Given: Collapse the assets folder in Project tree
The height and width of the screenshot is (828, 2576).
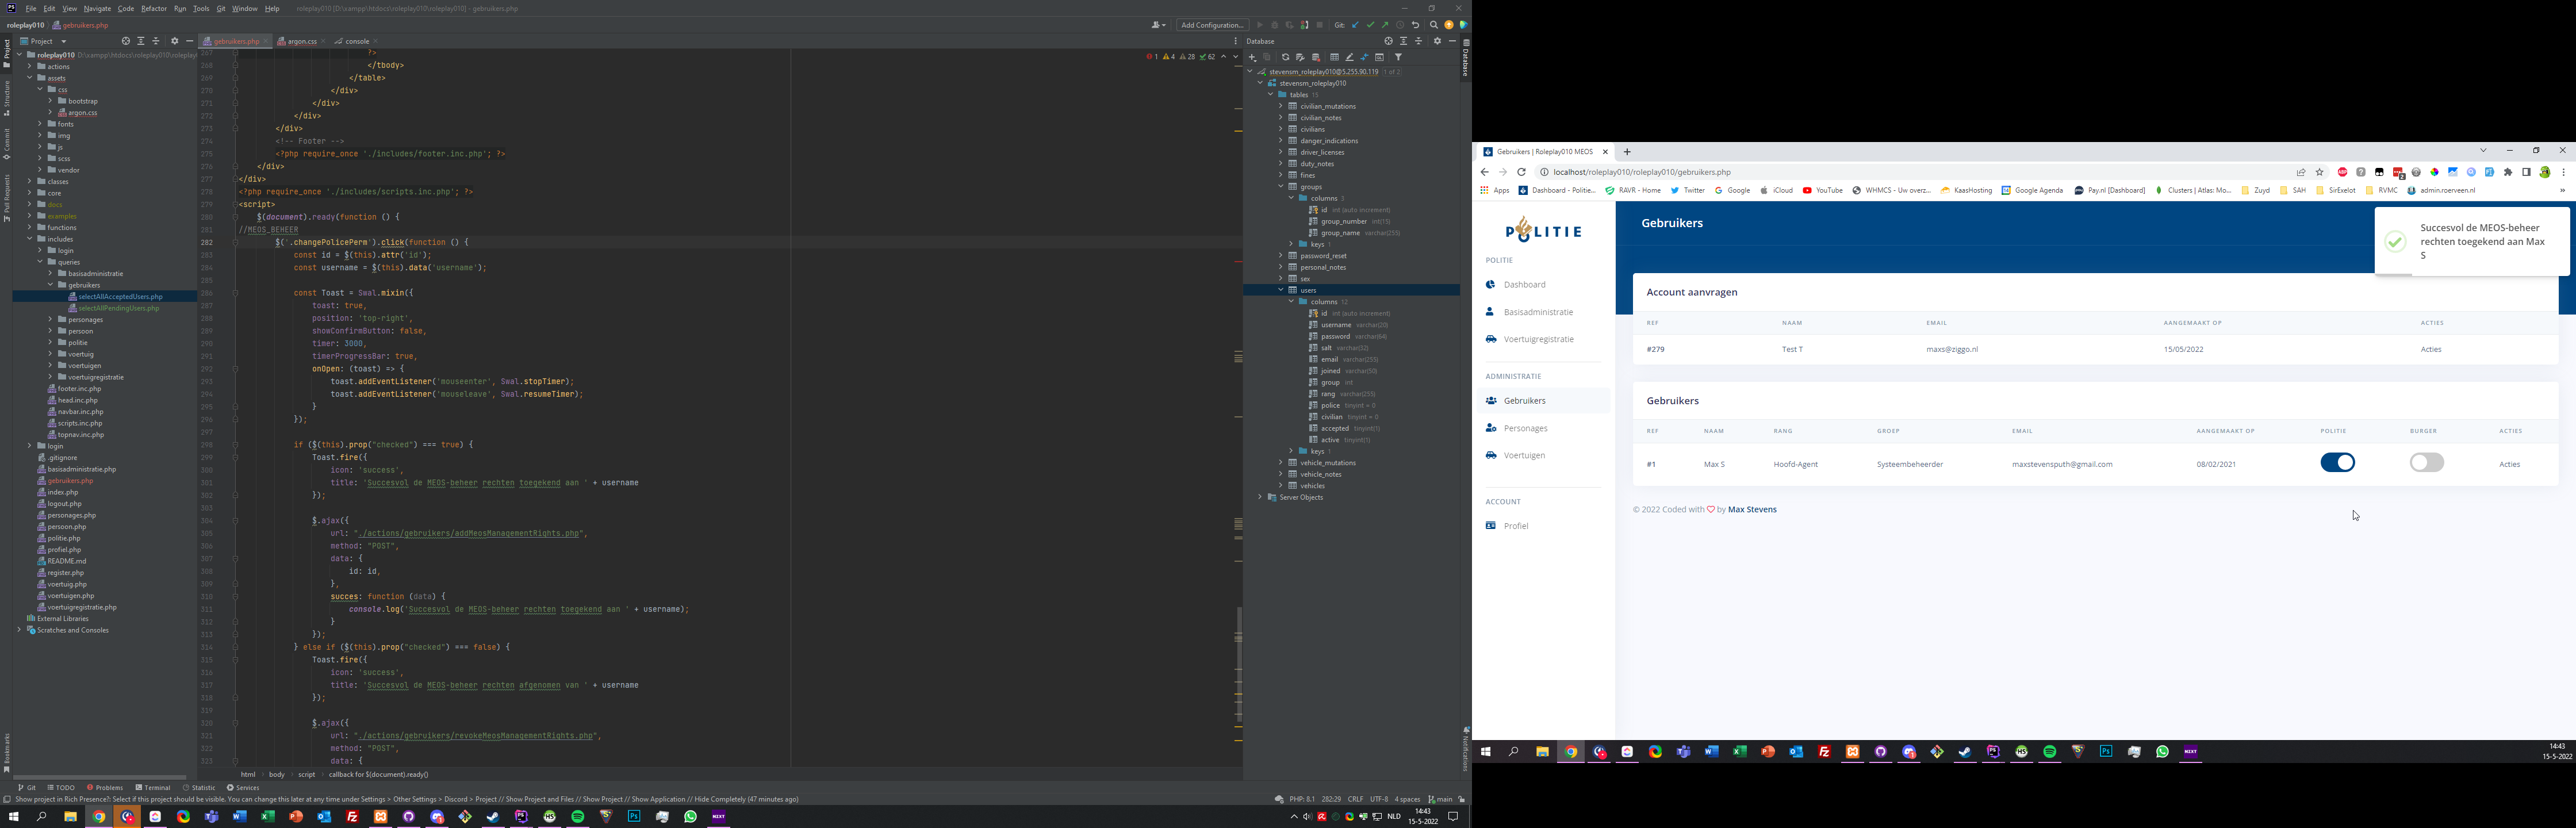Looking at the screenshot, I should [x=30, y=78].
